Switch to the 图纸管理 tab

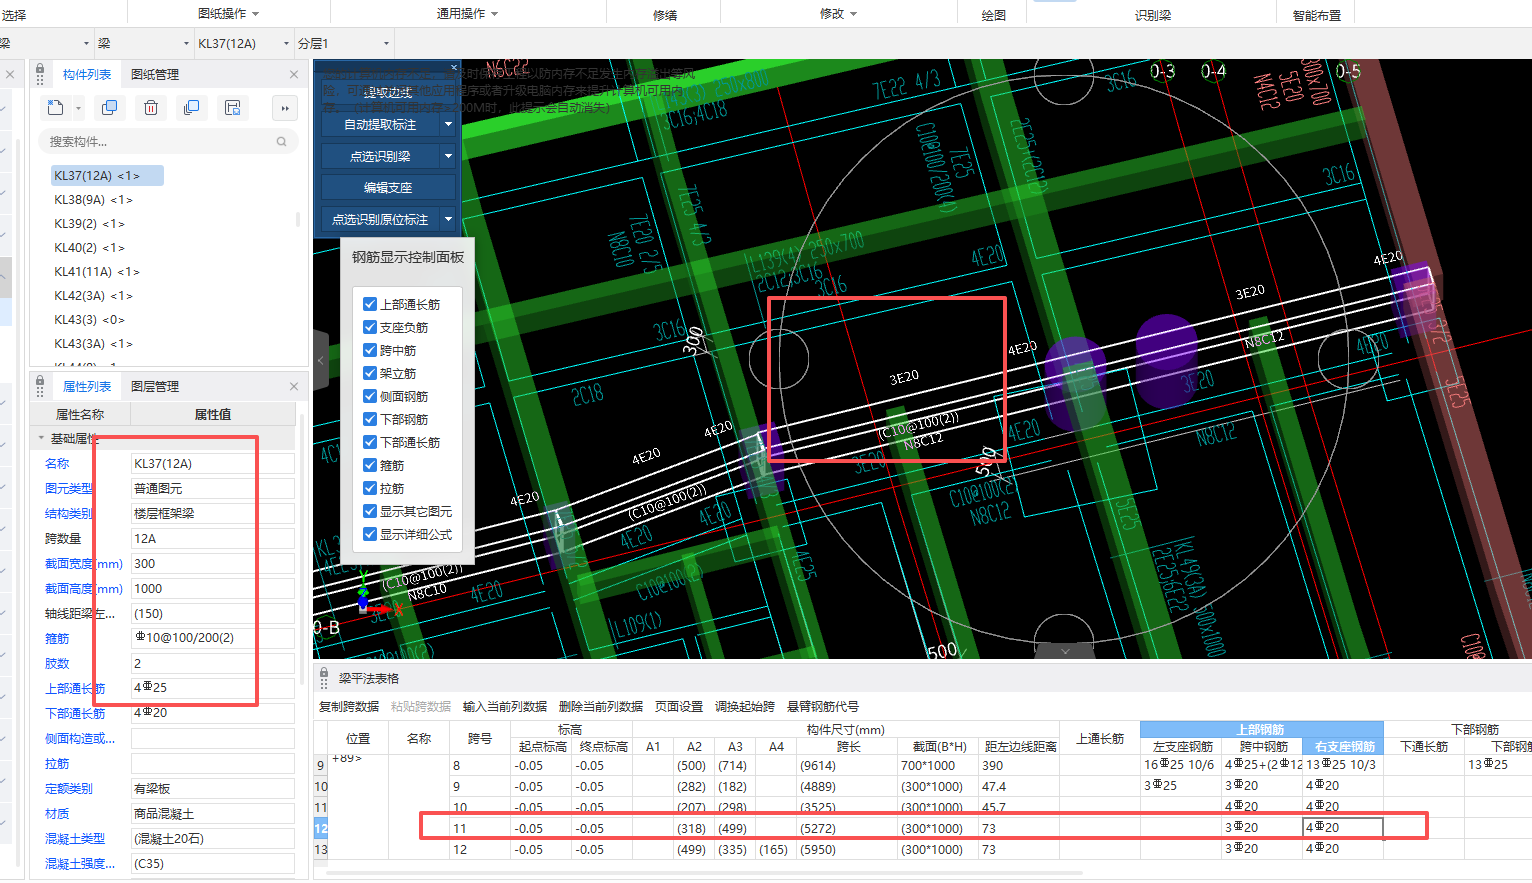point(155,75)
